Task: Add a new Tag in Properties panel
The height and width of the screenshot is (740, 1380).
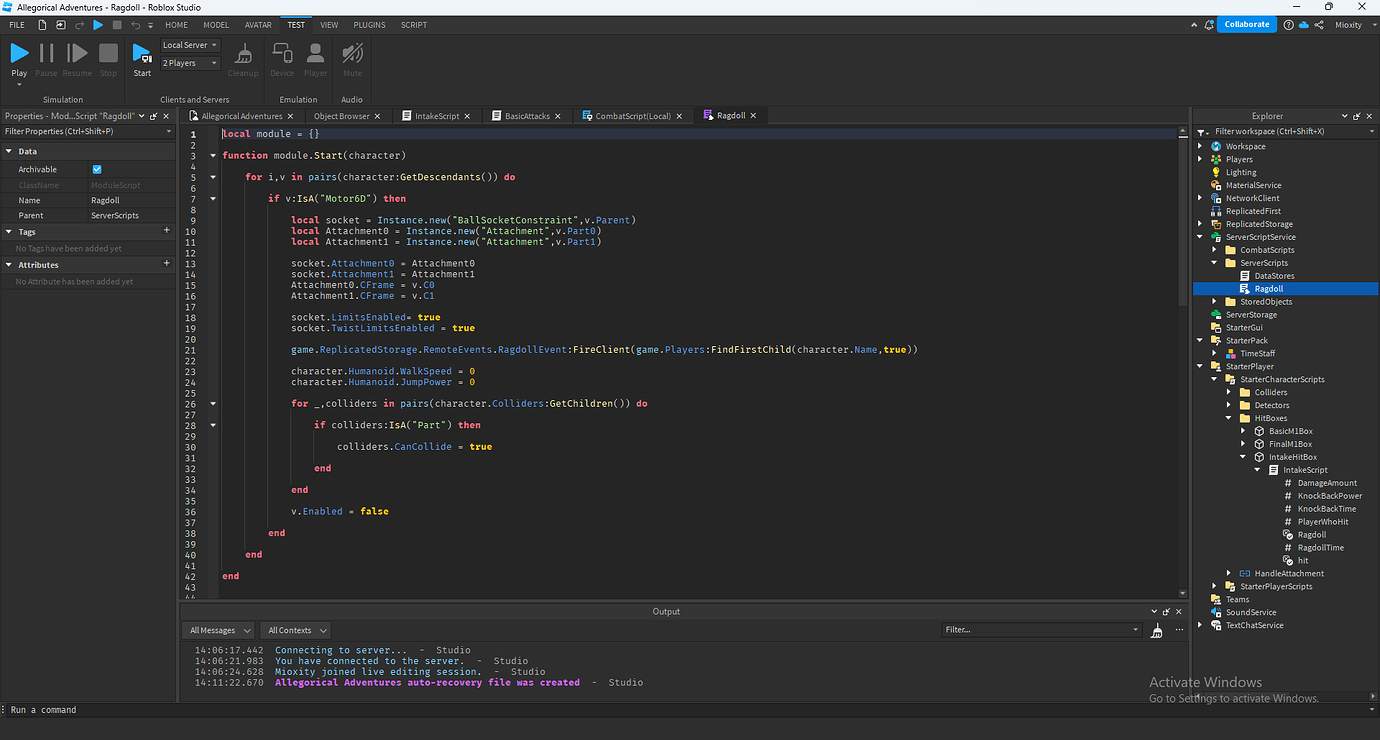Action: 167,230
